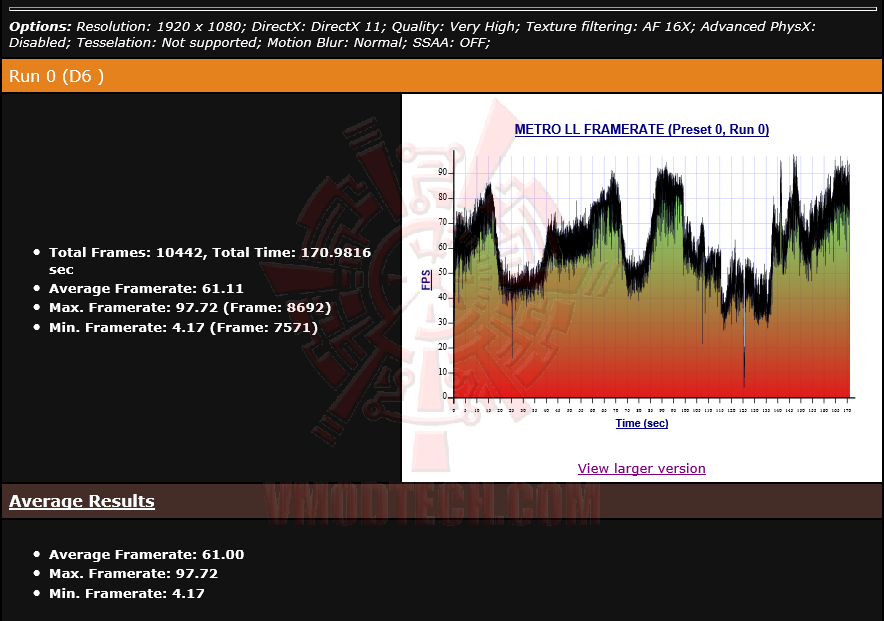Select Max. Framerate: 97.72 in average results

pyautogui.click(x=133, y=574)
